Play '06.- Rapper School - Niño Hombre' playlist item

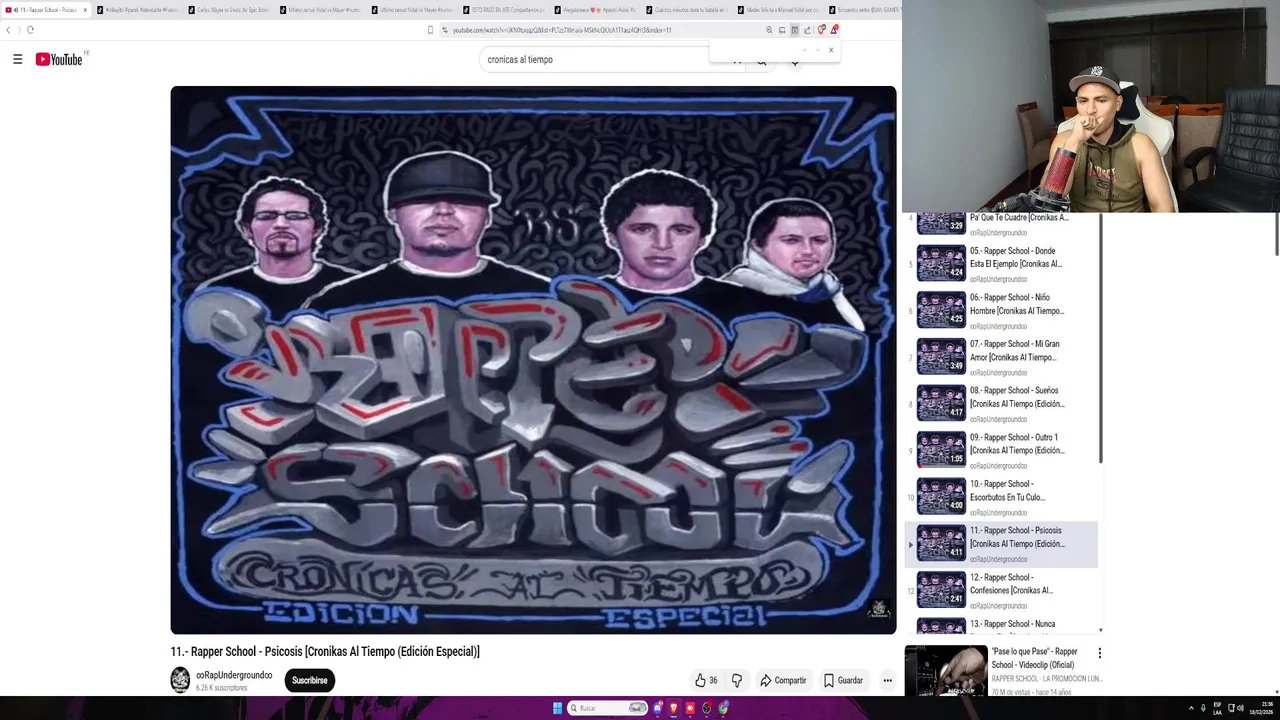tap(1001, 311)
